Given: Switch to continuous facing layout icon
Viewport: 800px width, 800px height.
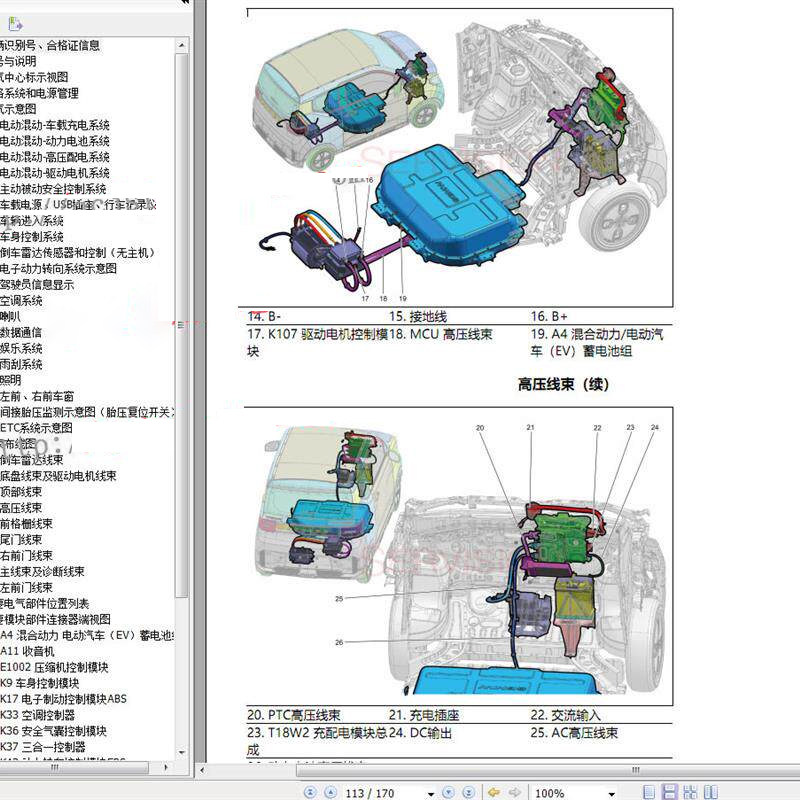Looking at the screenshot, I should [690, 792].
